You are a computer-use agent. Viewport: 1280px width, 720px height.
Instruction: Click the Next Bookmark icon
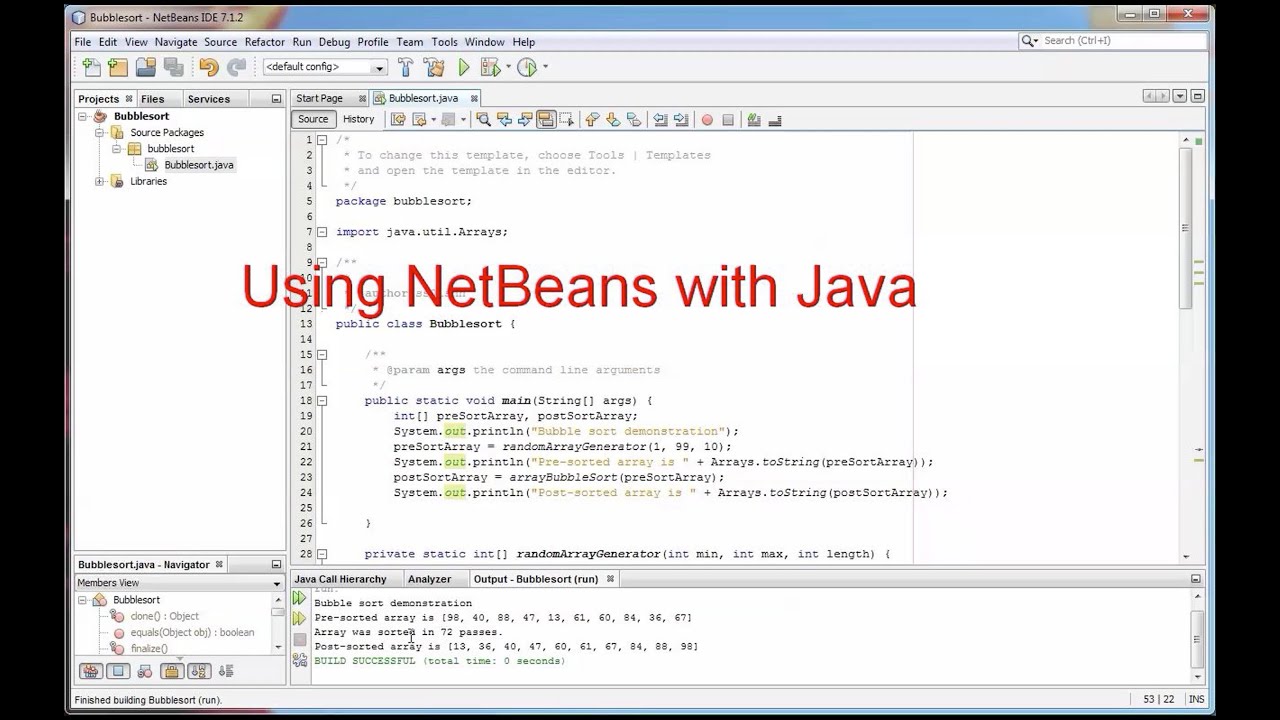[612, 119]
